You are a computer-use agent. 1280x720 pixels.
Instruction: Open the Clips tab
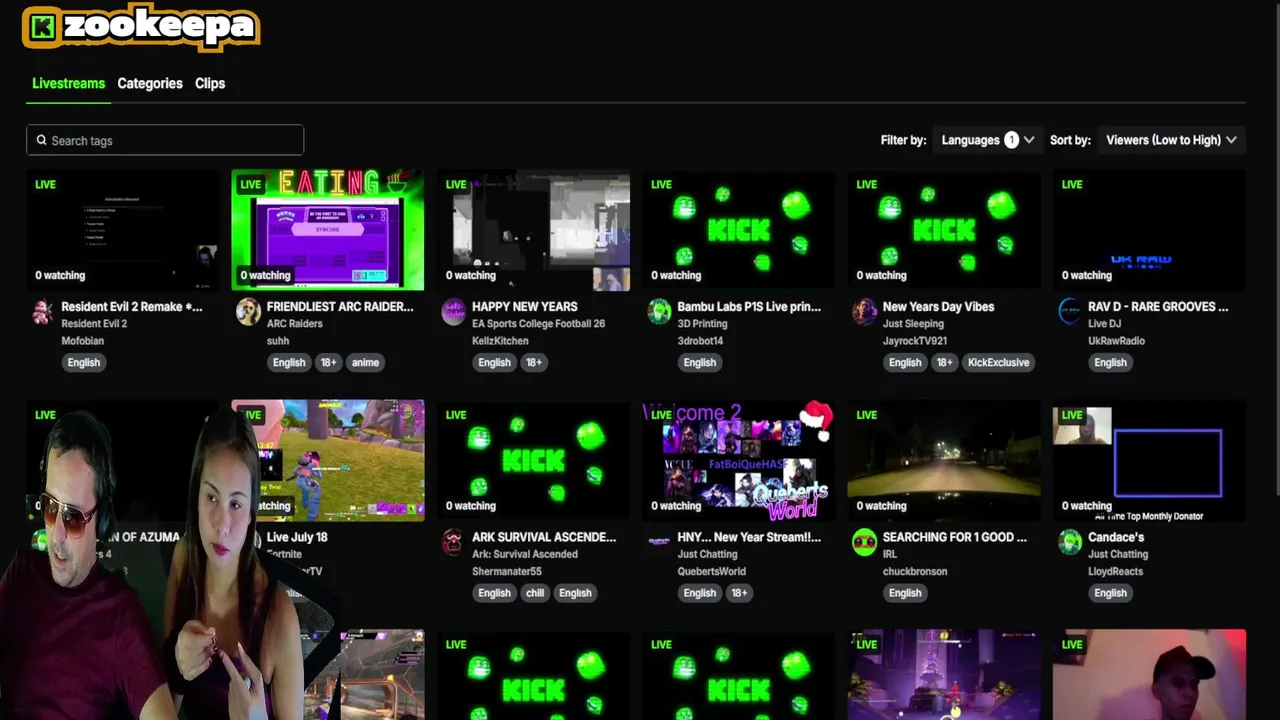(210, 83)
